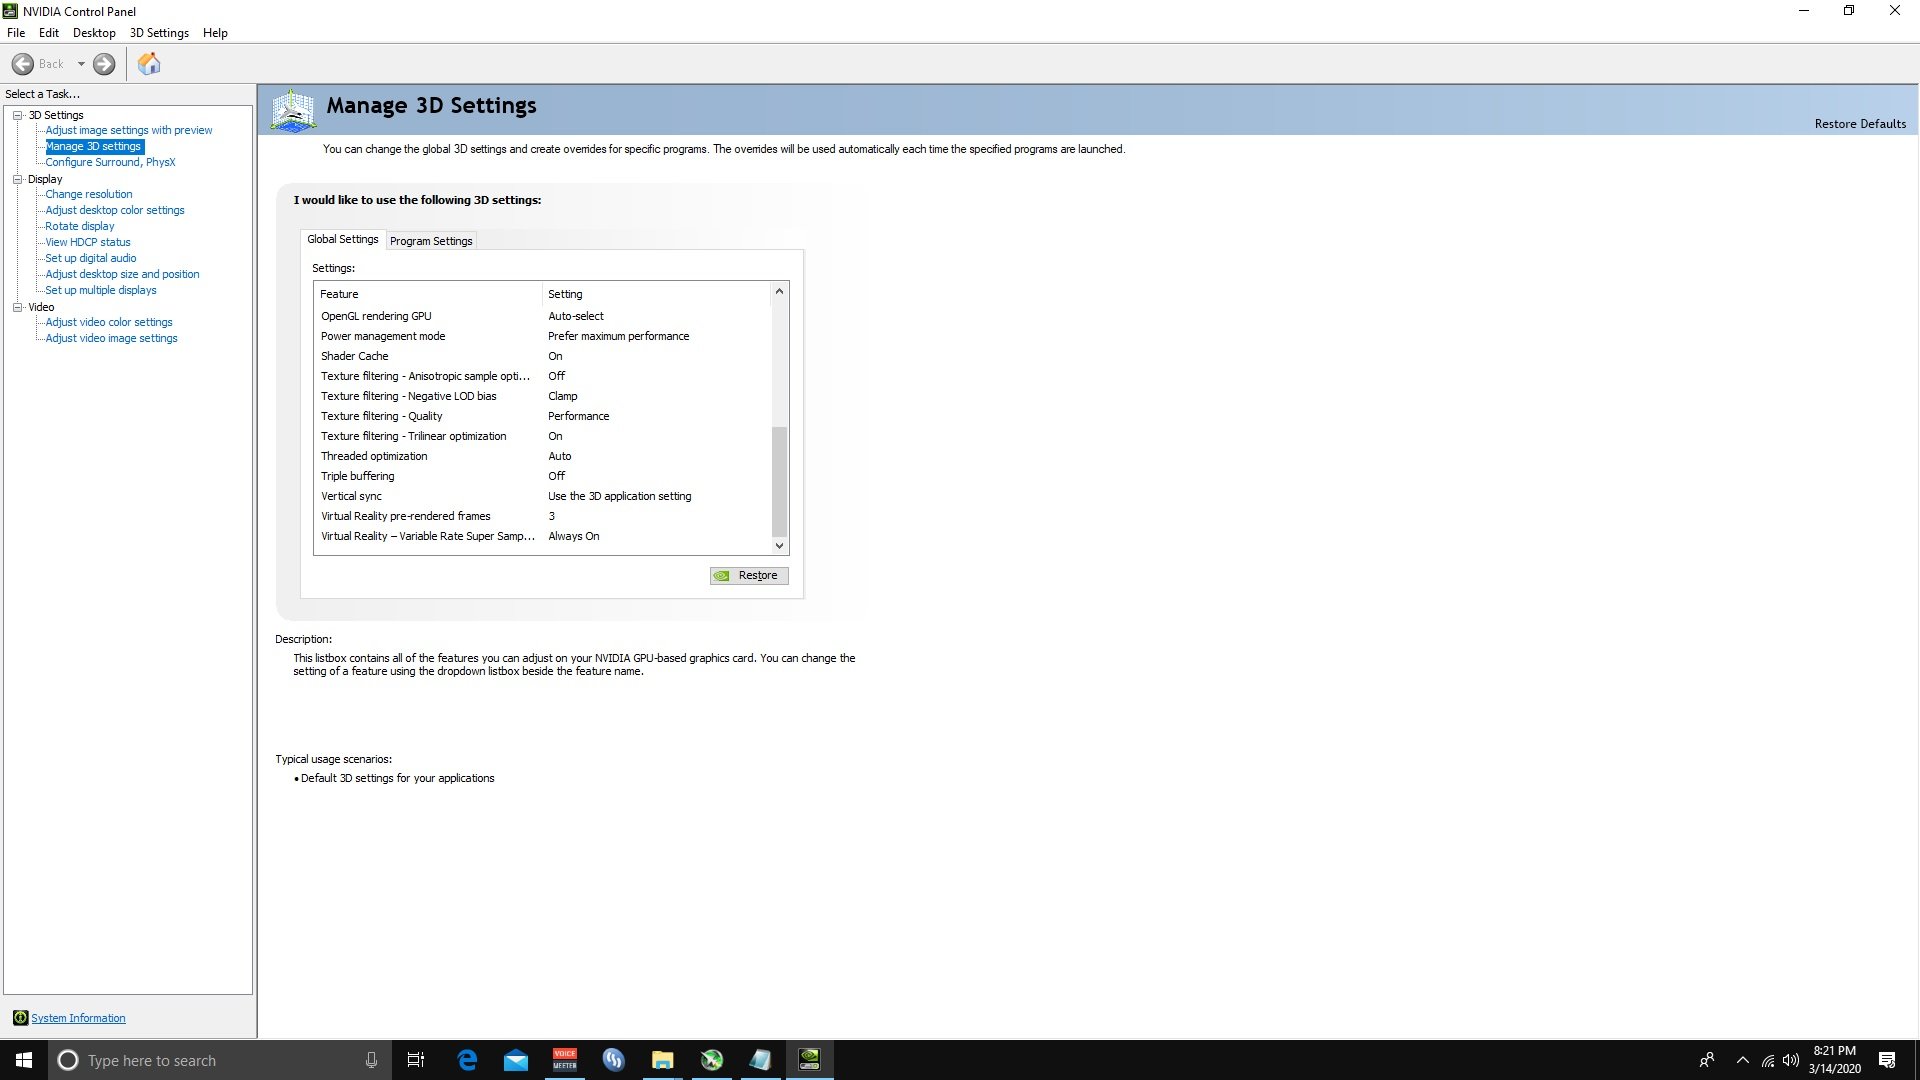Open File Explorer on taskbar

663,1060
